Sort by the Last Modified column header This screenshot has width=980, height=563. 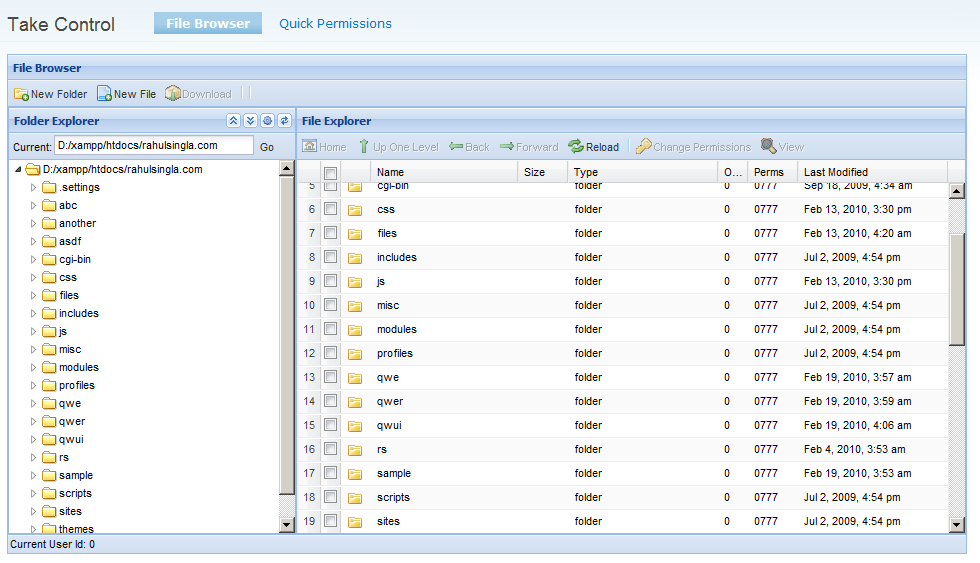coord(836,172)
